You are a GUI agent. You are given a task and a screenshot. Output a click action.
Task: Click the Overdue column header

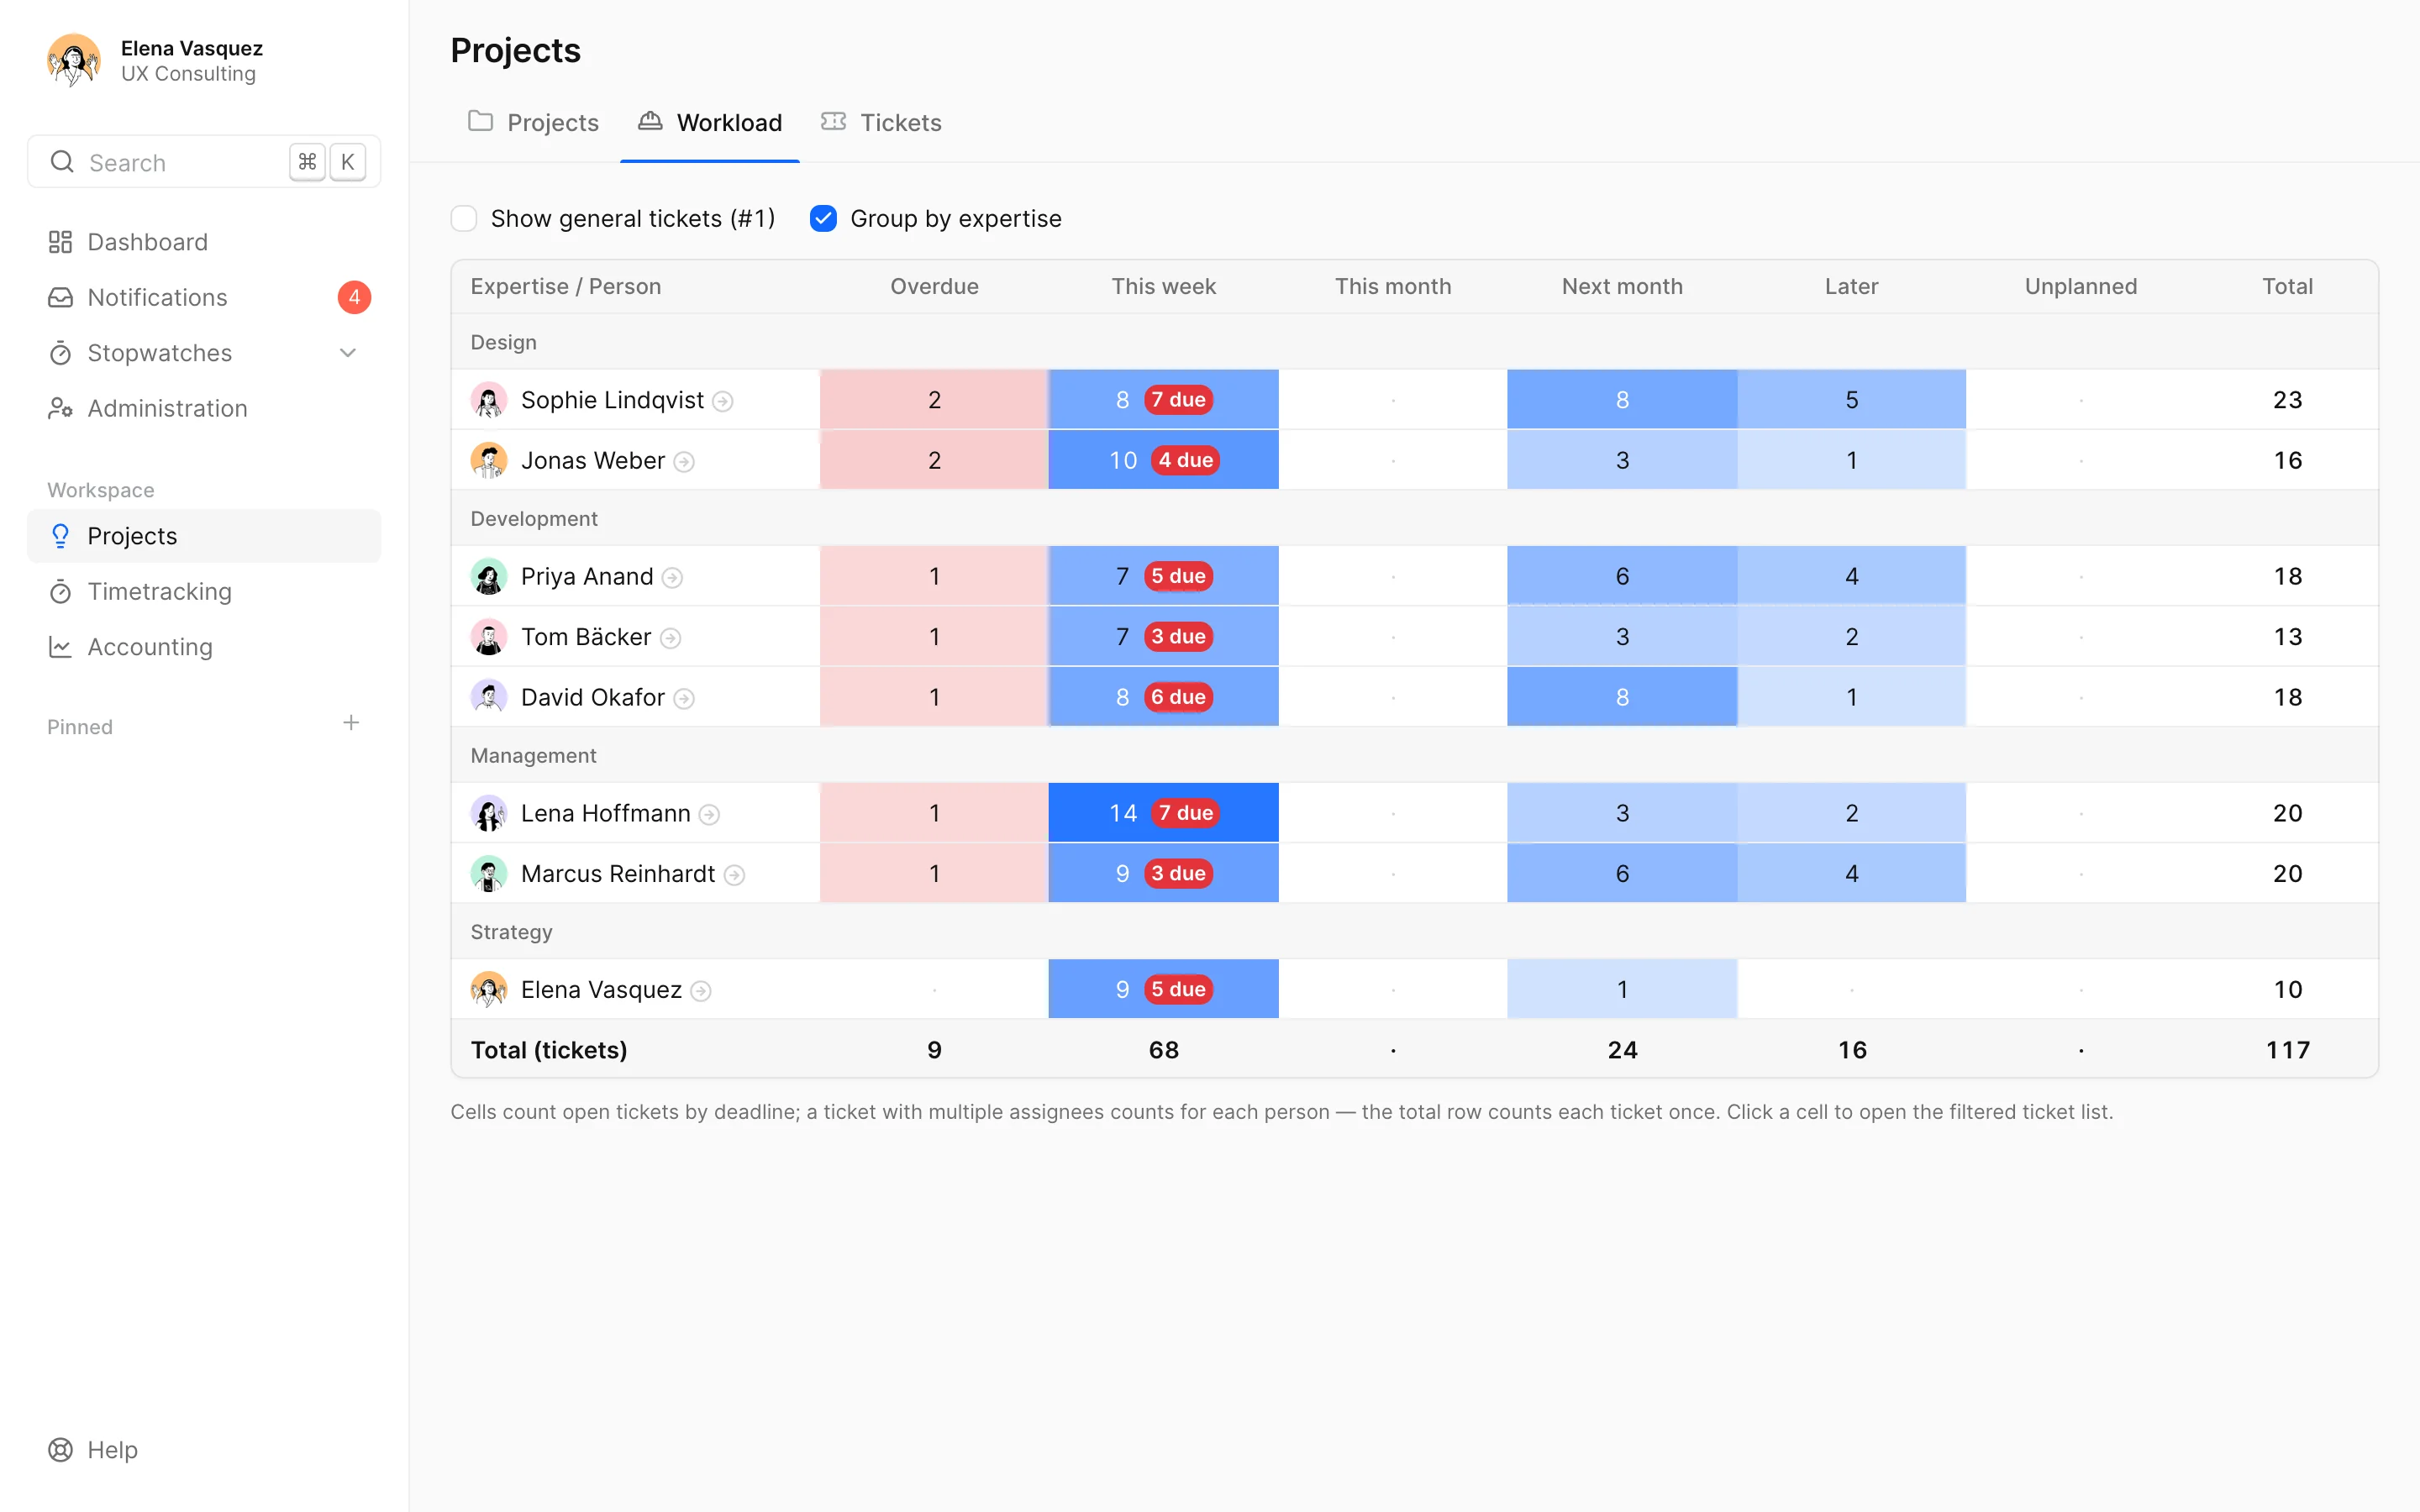(x=934, y=286)
